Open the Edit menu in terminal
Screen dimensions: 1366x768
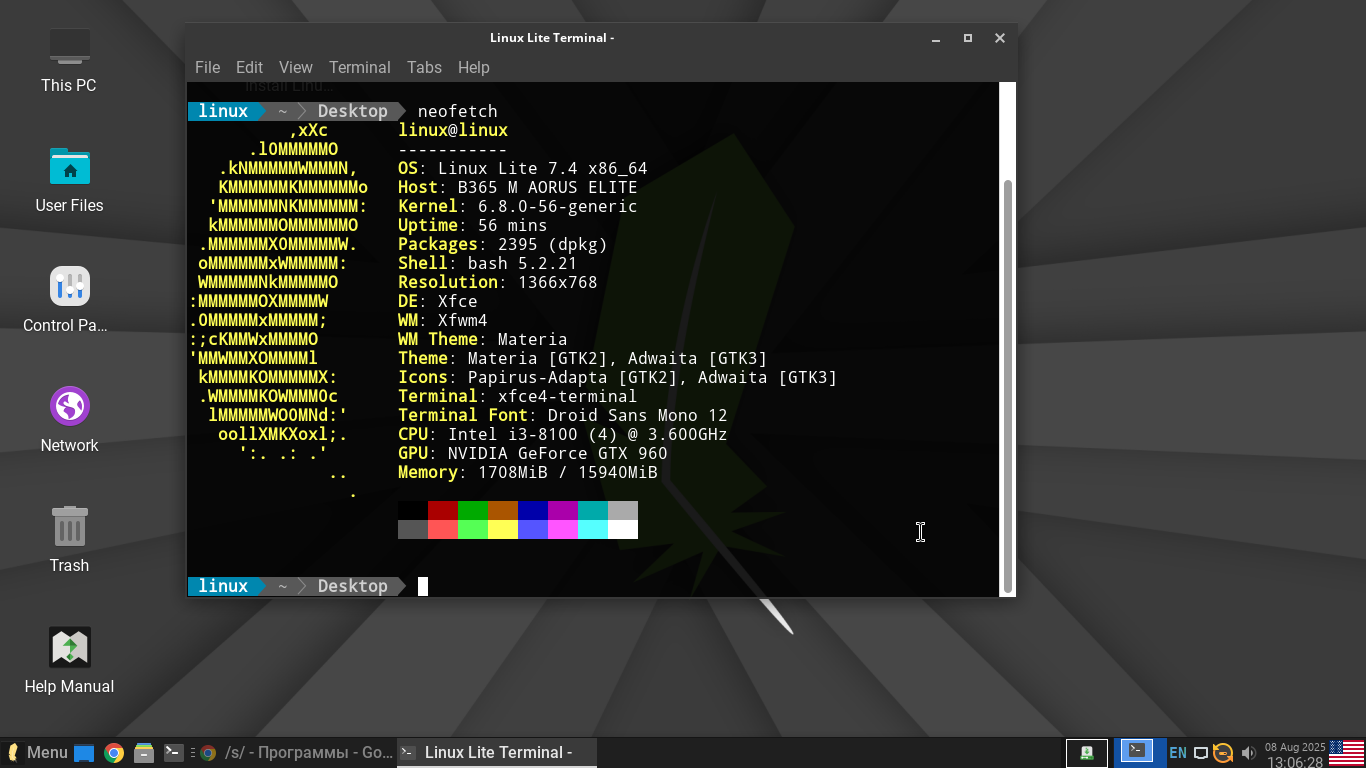pyautogui.click(x=249, y=67)
